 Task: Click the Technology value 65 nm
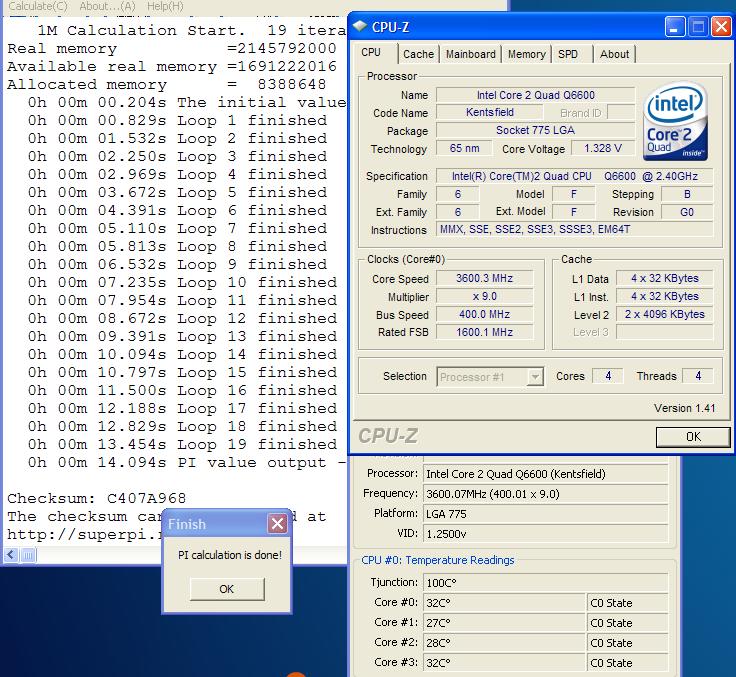(464, 148)
